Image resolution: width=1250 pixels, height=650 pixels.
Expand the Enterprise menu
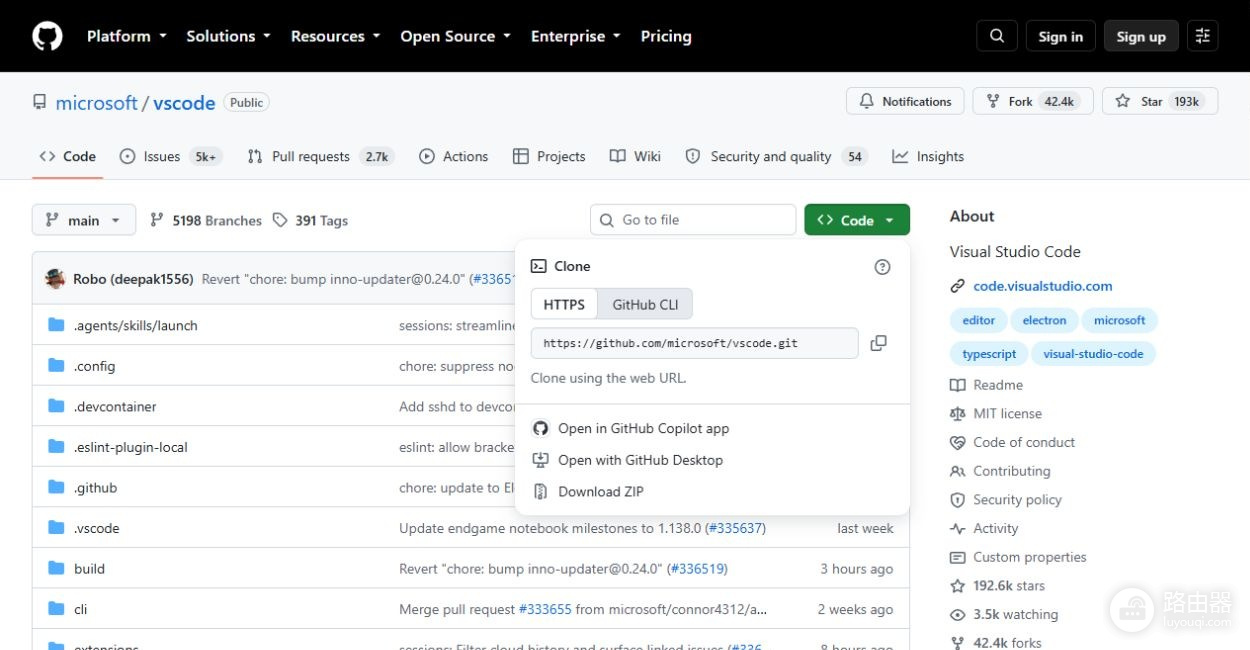575,36
